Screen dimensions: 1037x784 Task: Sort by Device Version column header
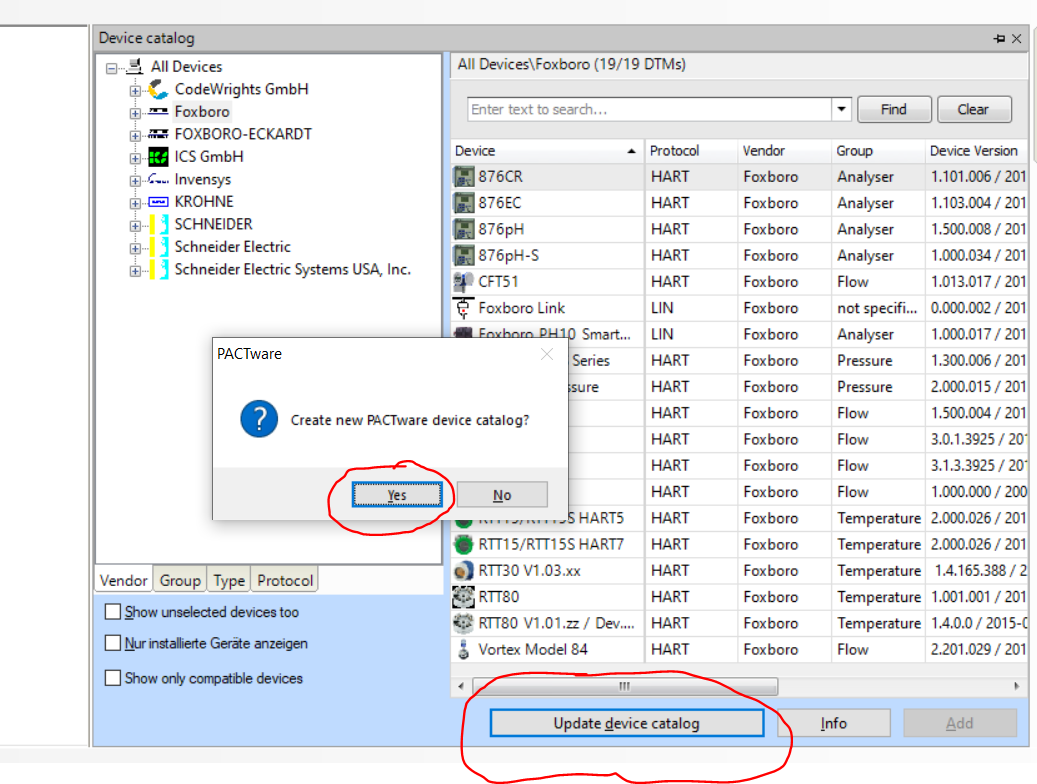click(975, 151)
